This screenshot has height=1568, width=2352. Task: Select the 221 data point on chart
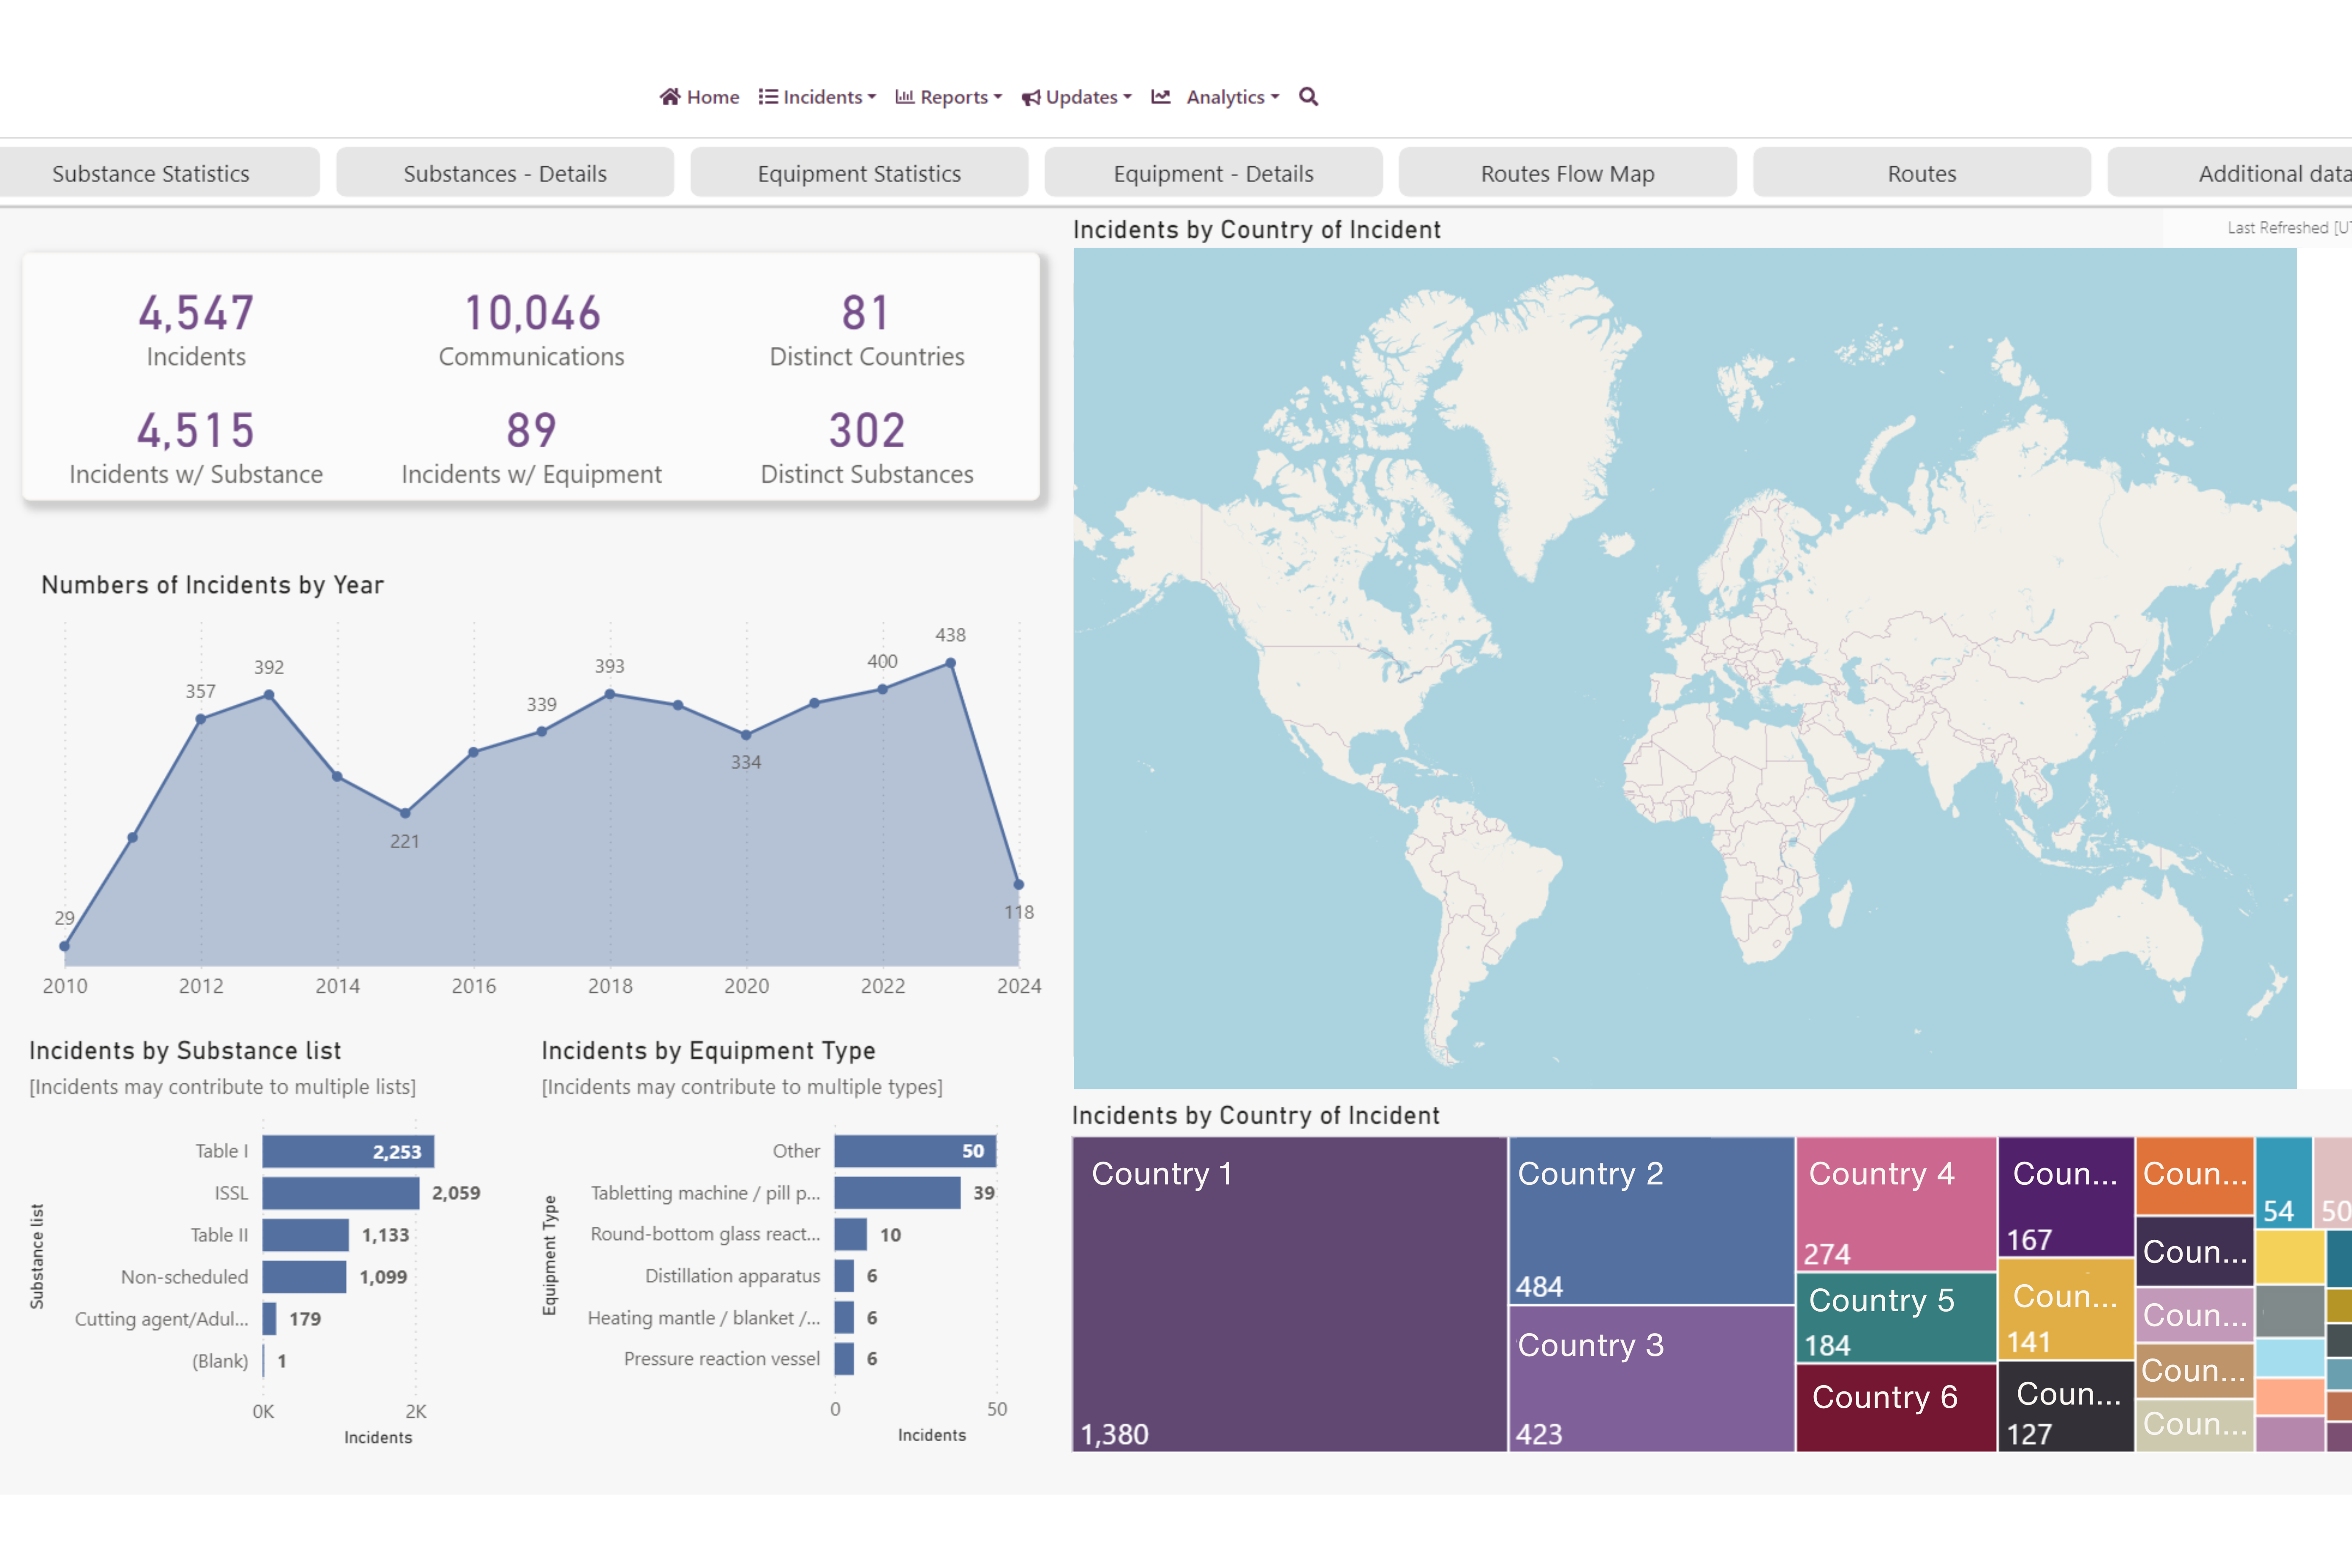(x=405, y=813)
